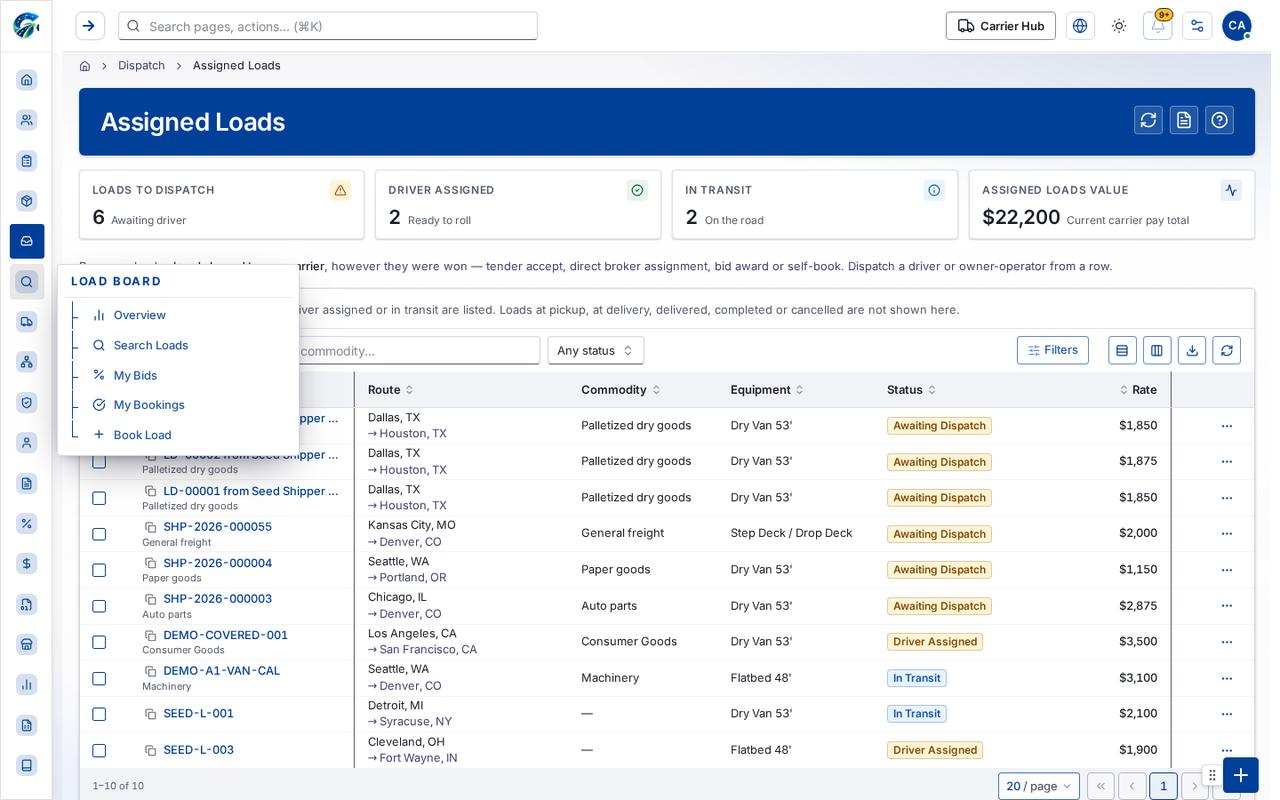Switch theme using the sun icon

(x=1119, y=26)
